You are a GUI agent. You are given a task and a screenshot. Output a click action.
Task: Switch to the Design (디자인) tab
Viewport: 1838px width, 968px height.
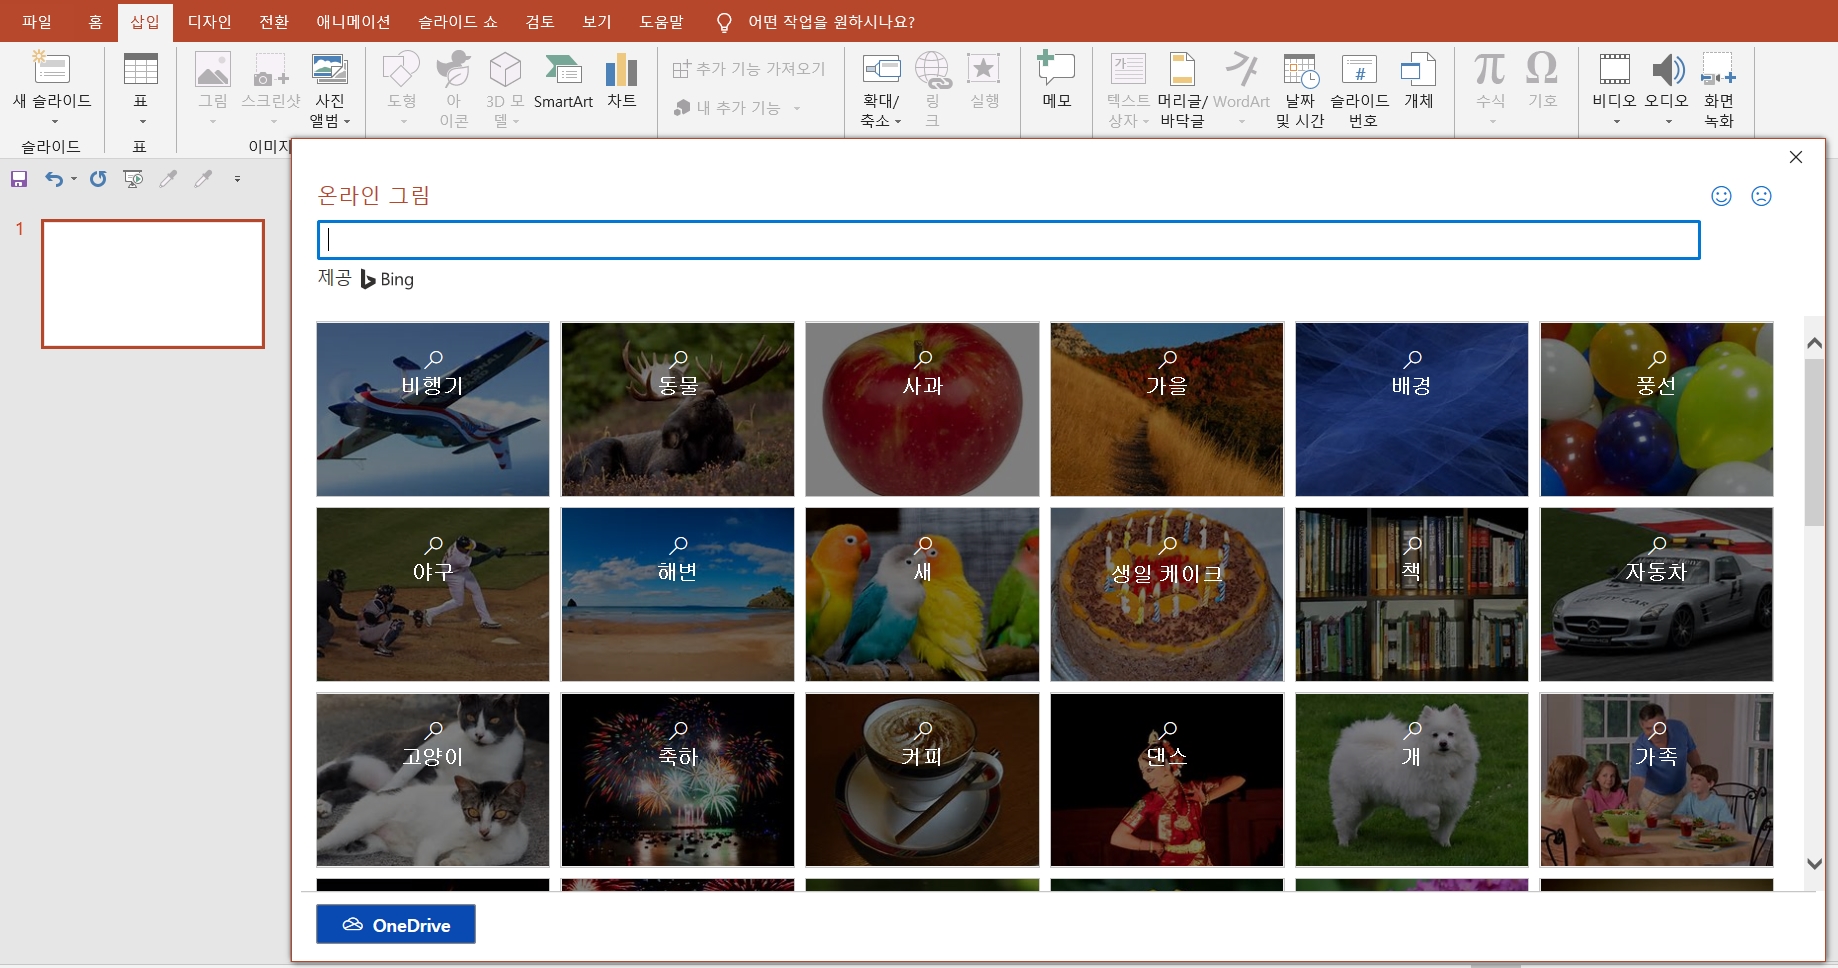pyautogui.click(x=209, y=22)
